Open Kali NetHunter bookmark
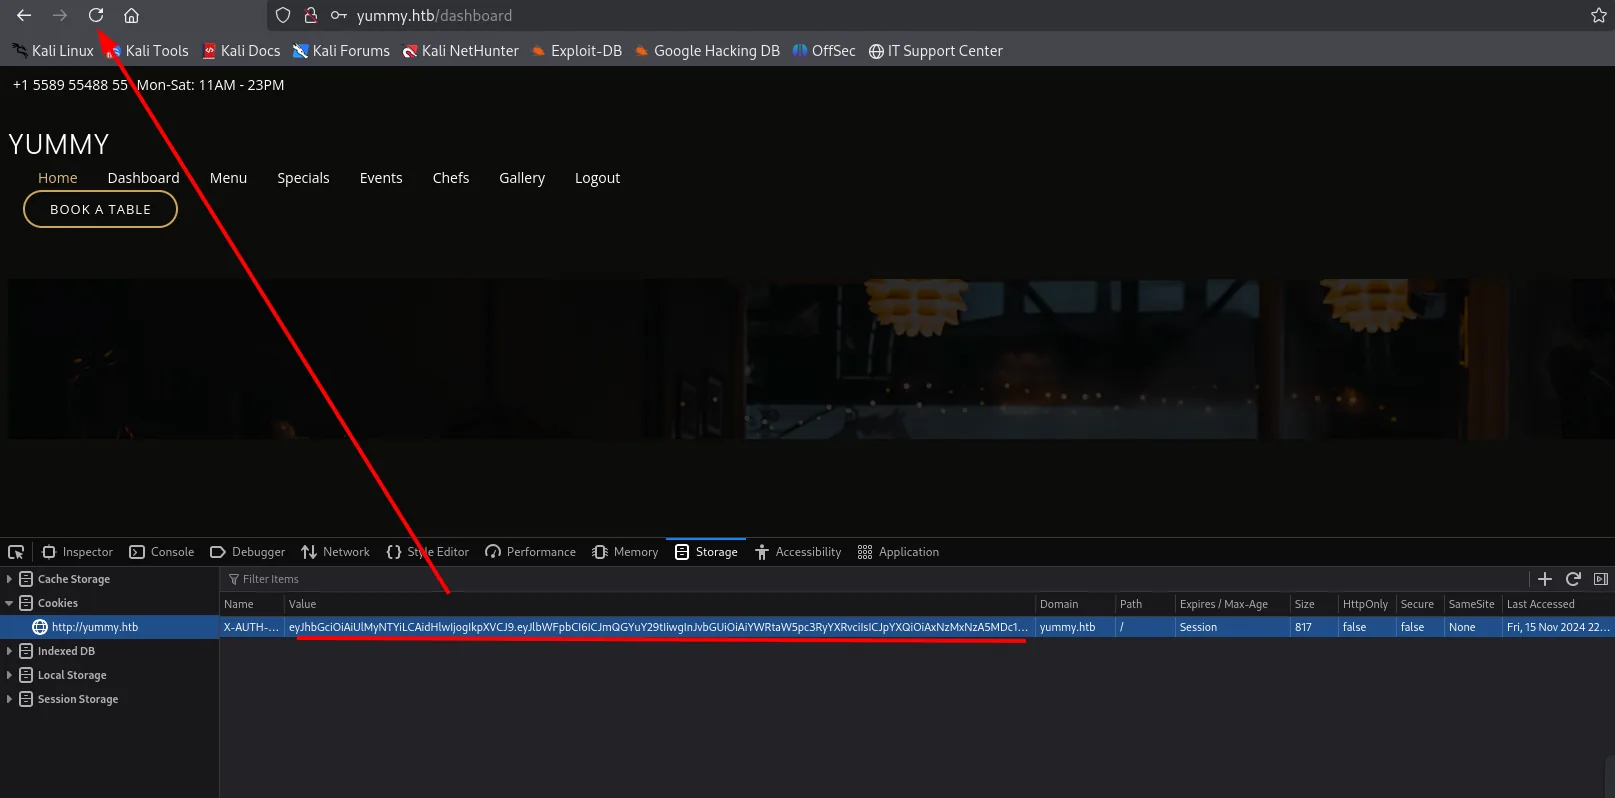Viewport: 1615px width, 798px height. point(461,51)
